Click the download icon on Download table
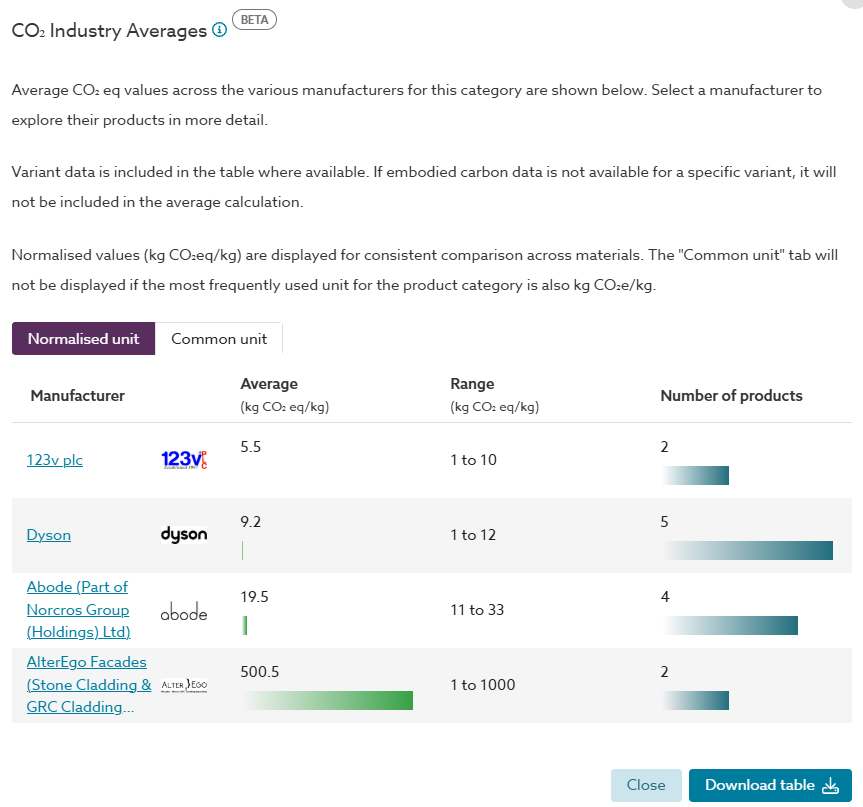Image resolution: width=863 pixels, height=807 pixels. point(830,786)
